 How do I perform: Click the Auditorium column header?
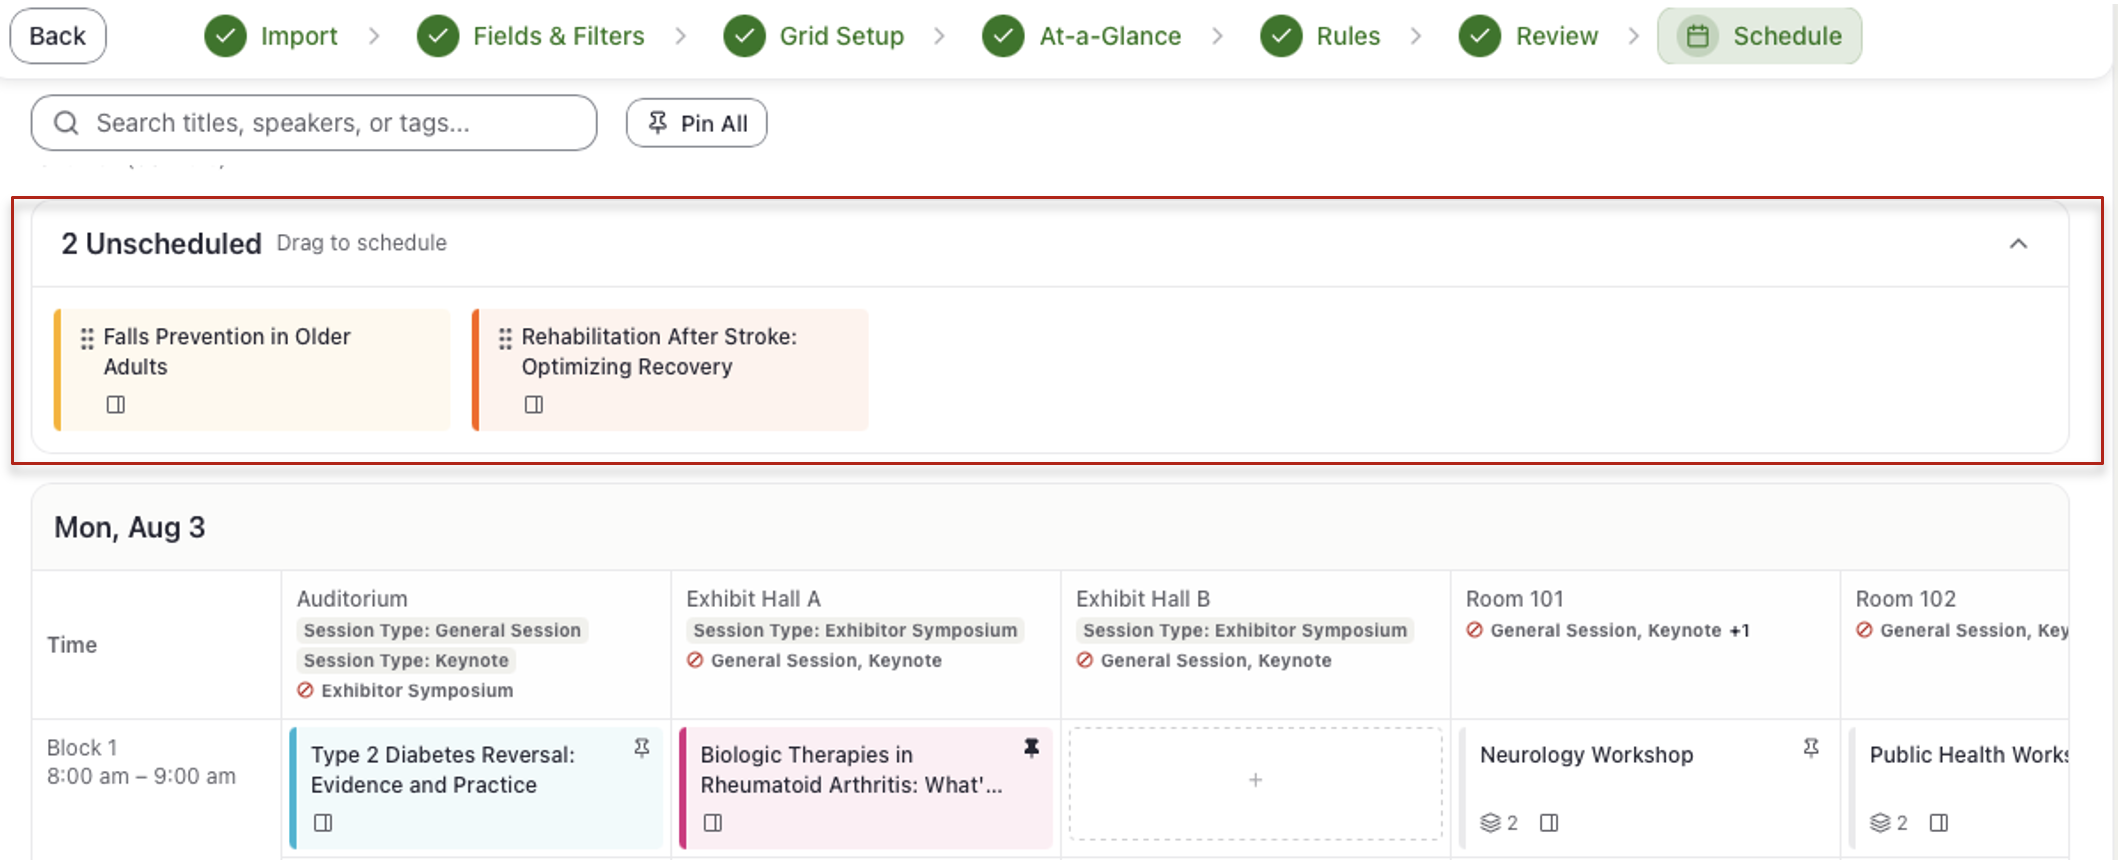pyautogui.click(x=352, y=598)
